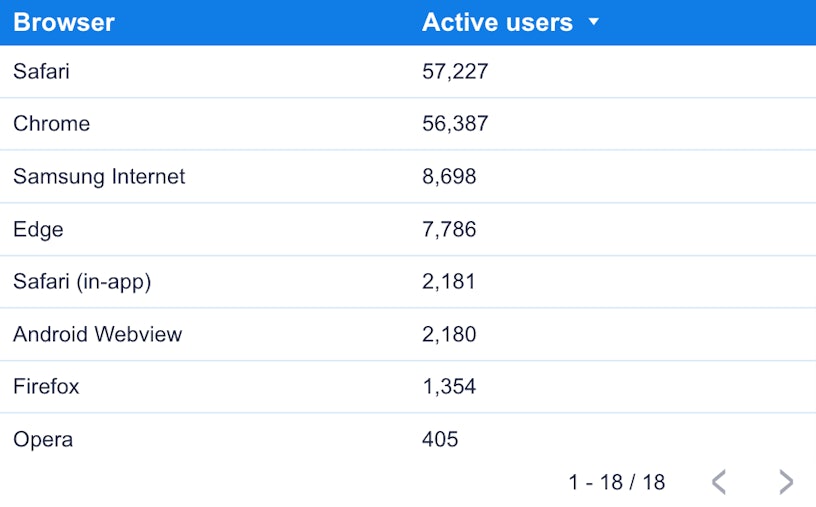Toggle the Active users sort arrow

click(594, 22)
